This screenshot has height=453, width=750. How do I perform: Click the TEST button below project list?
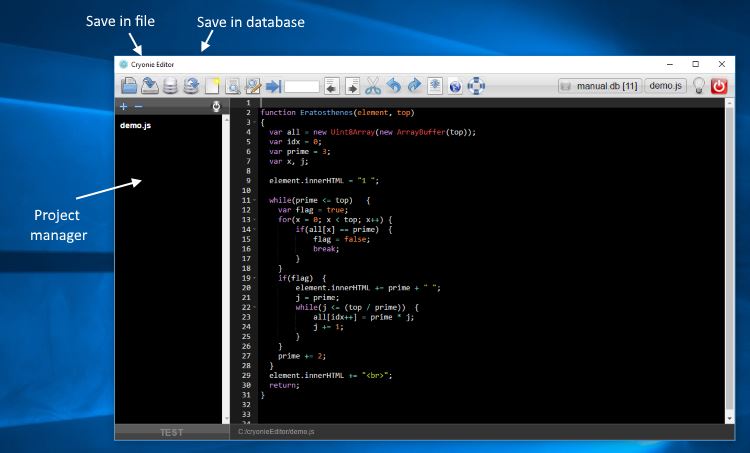tap(172, 432)
